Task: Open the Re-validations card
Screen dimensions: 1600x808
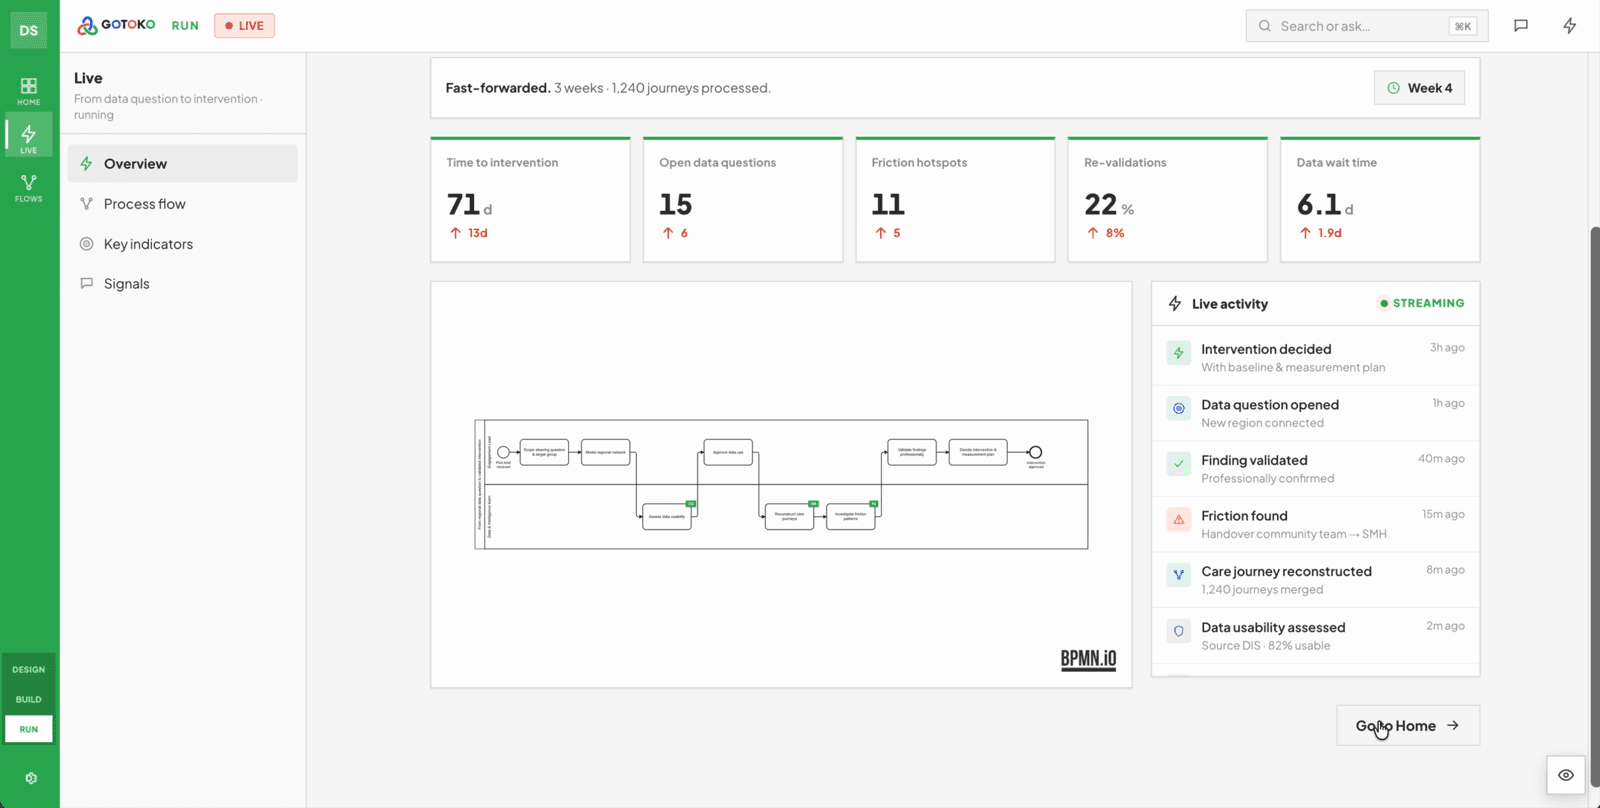Action: point(1168,200)
